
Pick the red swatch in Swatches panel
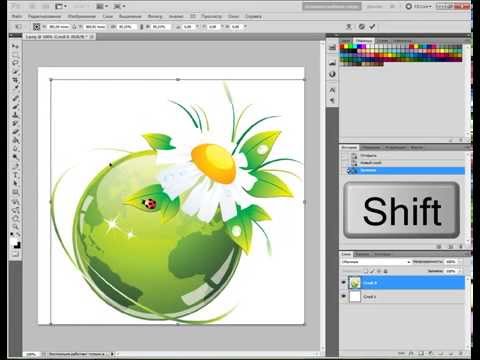(342, 47)
